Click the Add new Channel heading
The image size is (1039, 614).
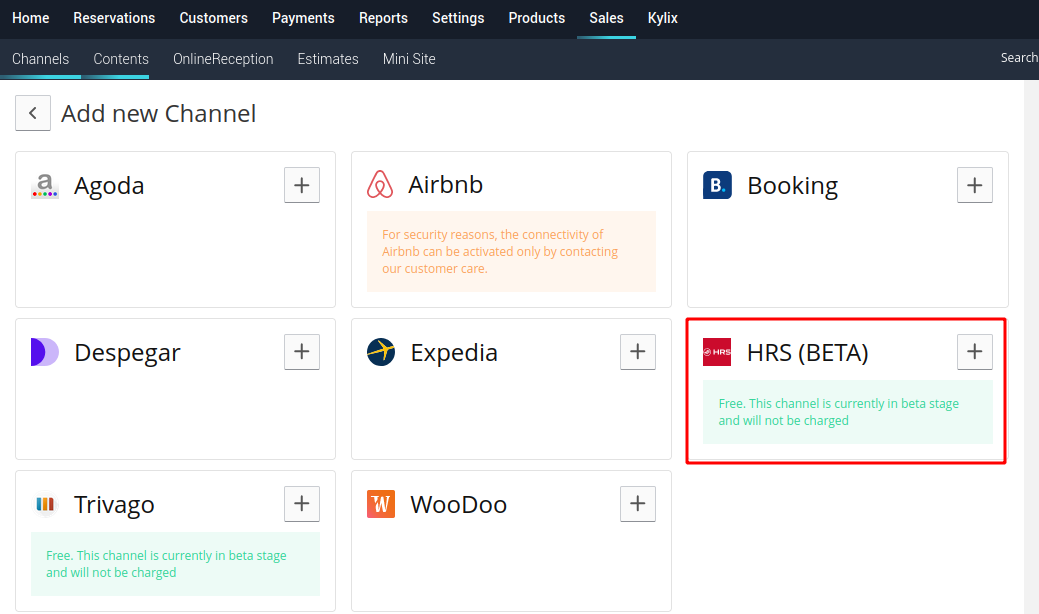pos(158,113)
